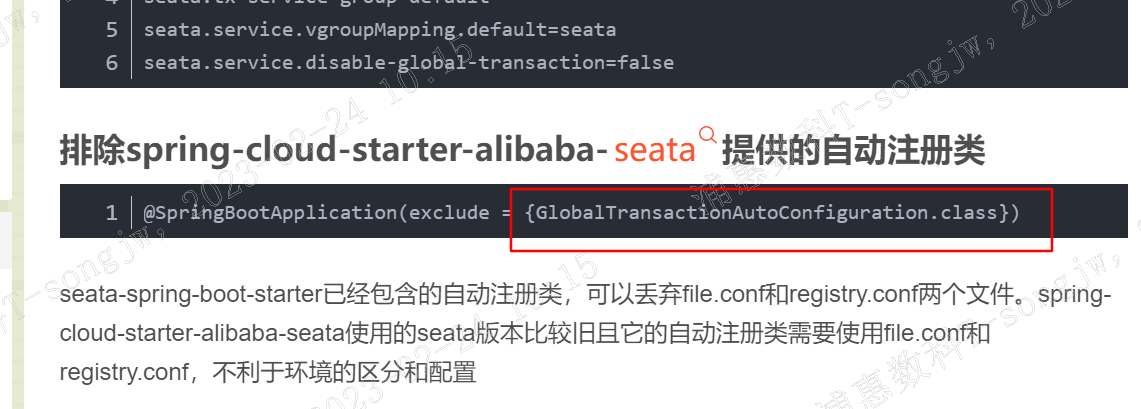Screen dimensions: 1141x409
Task: Click line number 1 of SpringBootApplication snippet
Action: (111, 213)
